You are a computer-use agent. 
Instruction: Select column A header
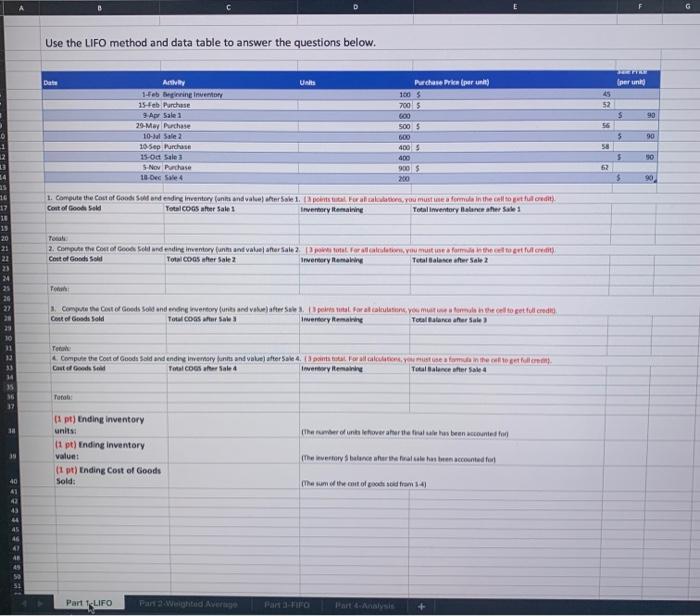pos(21,8)
